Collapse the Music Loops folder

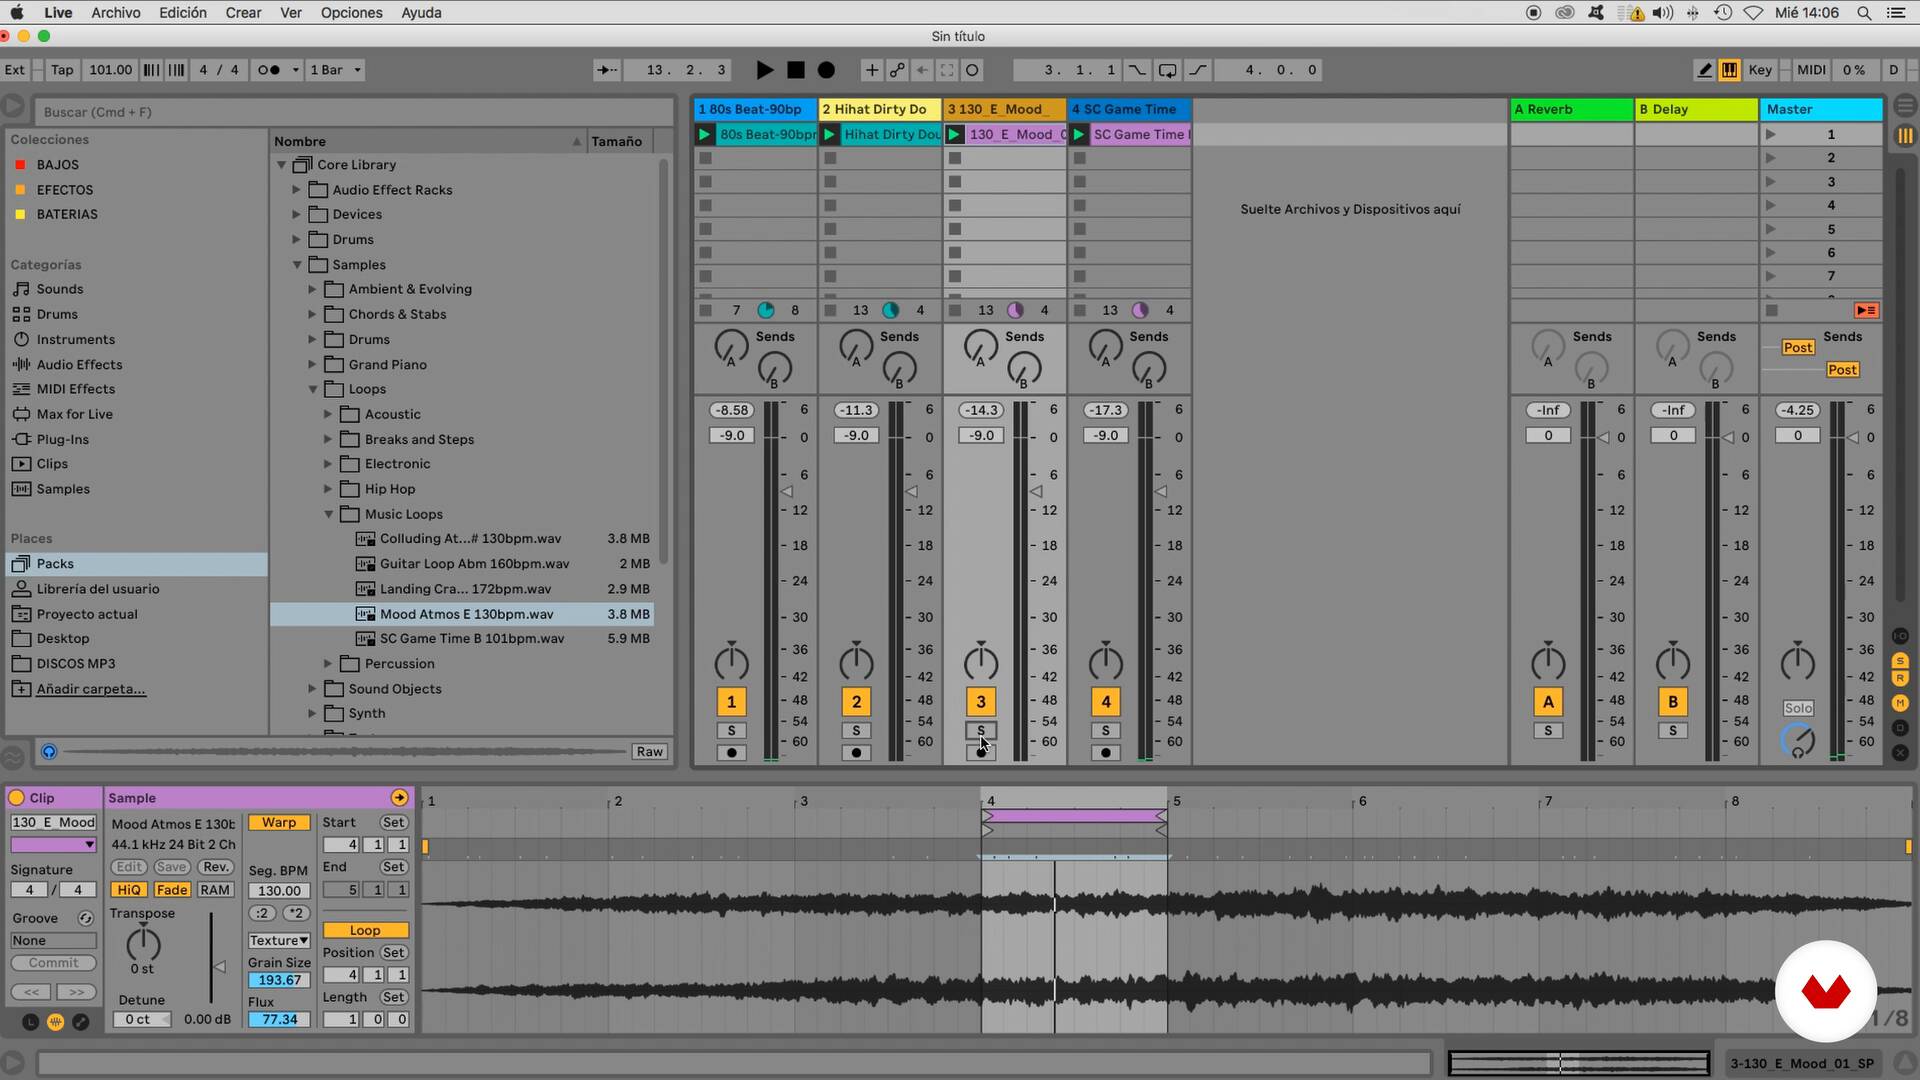(x=328, y=514)
